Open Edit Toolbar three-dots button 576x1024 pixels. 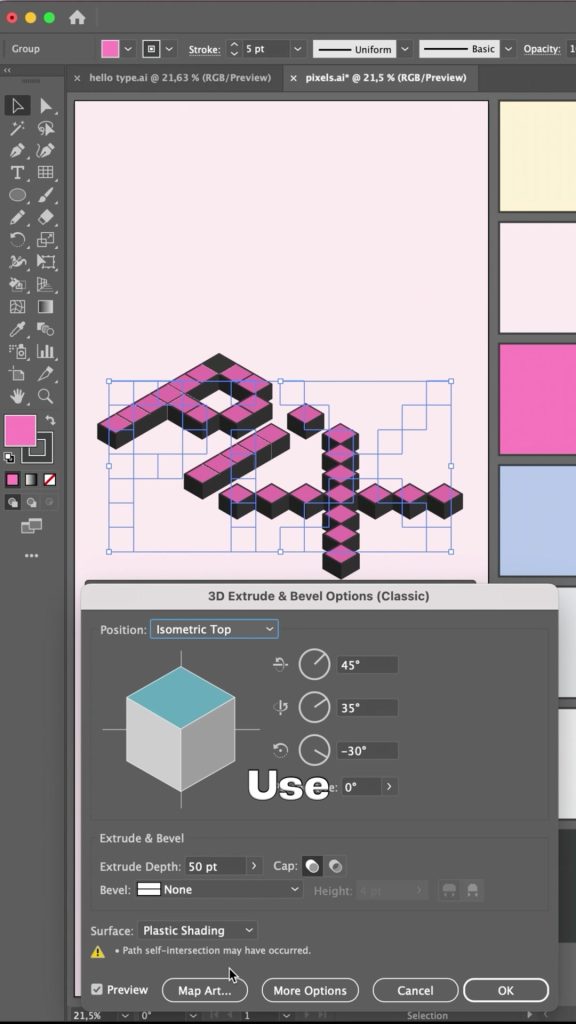click(31, 556)
